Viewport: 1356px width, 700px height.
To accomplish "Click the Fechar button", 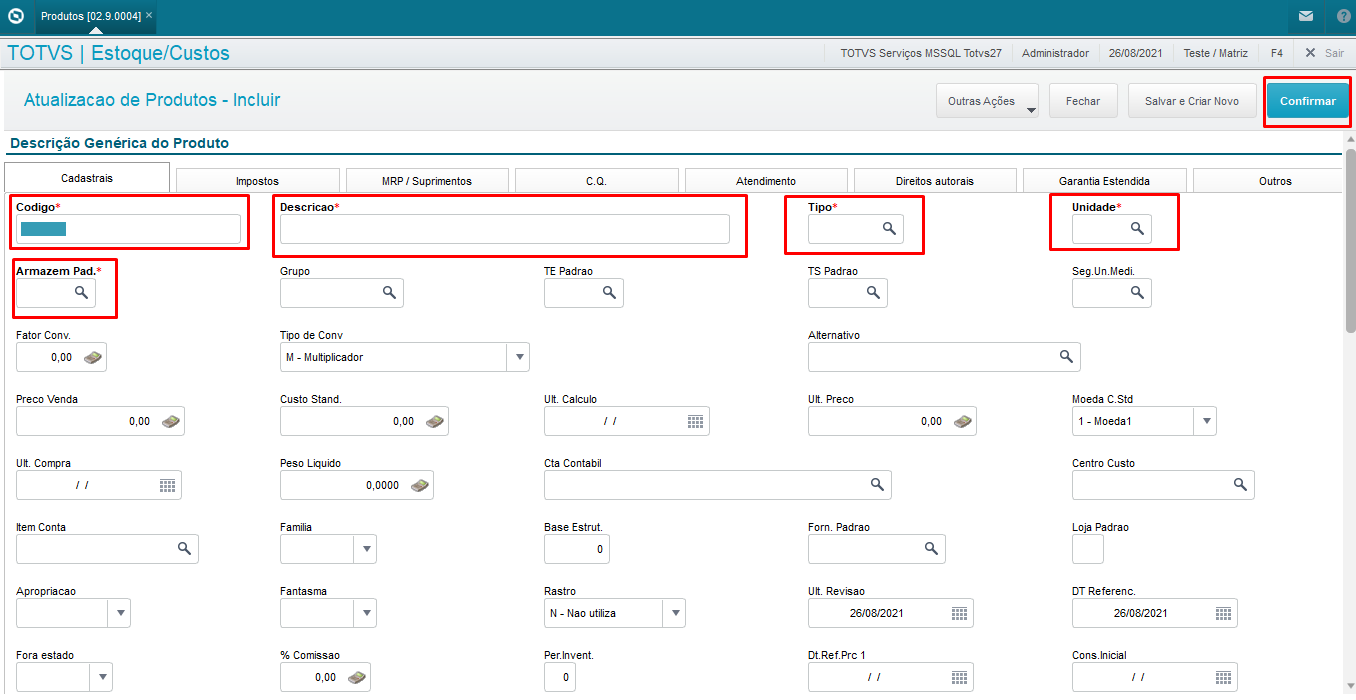I will (1083, 101).
